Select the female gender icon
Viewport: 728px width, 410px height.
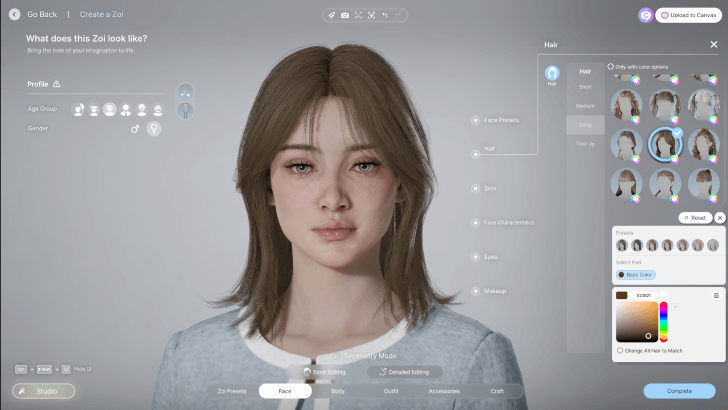[x=155, y=128]
